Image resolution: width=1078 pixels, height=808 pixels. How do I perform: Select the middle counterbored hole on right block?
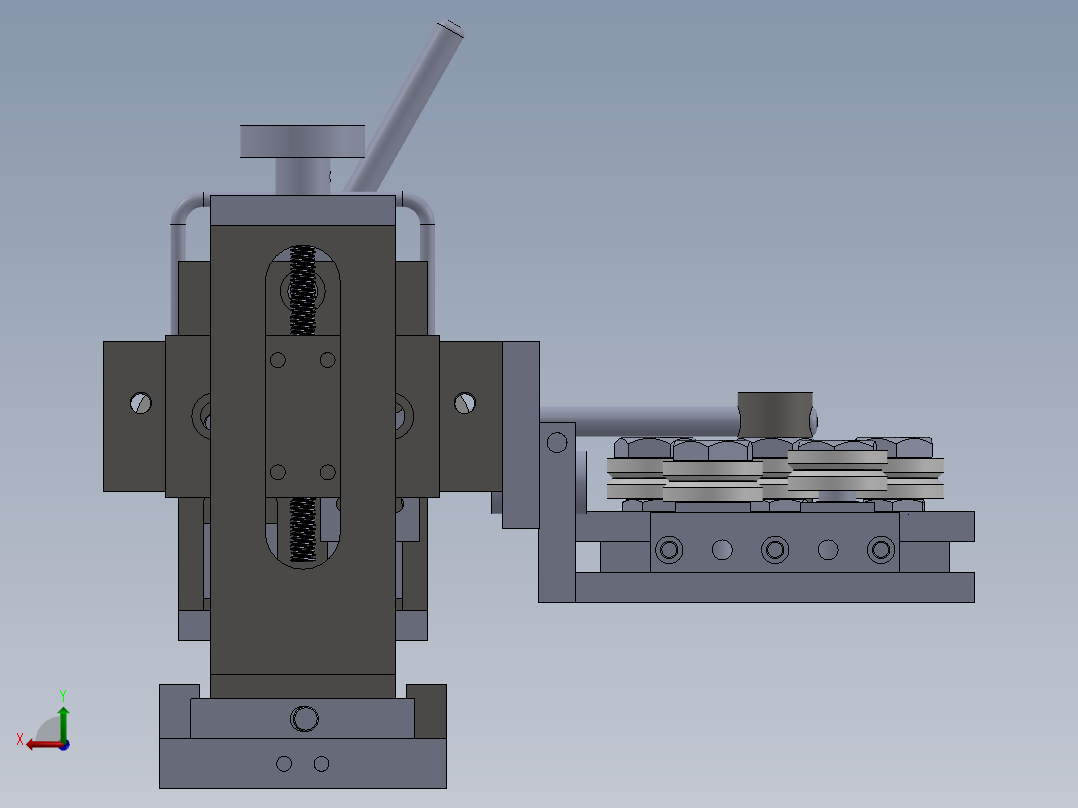775,549
